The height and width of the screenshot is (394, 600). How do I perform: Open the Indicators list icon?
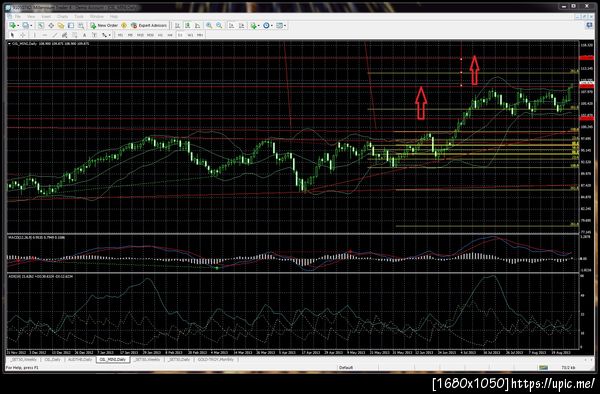click(x=253, y=25)
